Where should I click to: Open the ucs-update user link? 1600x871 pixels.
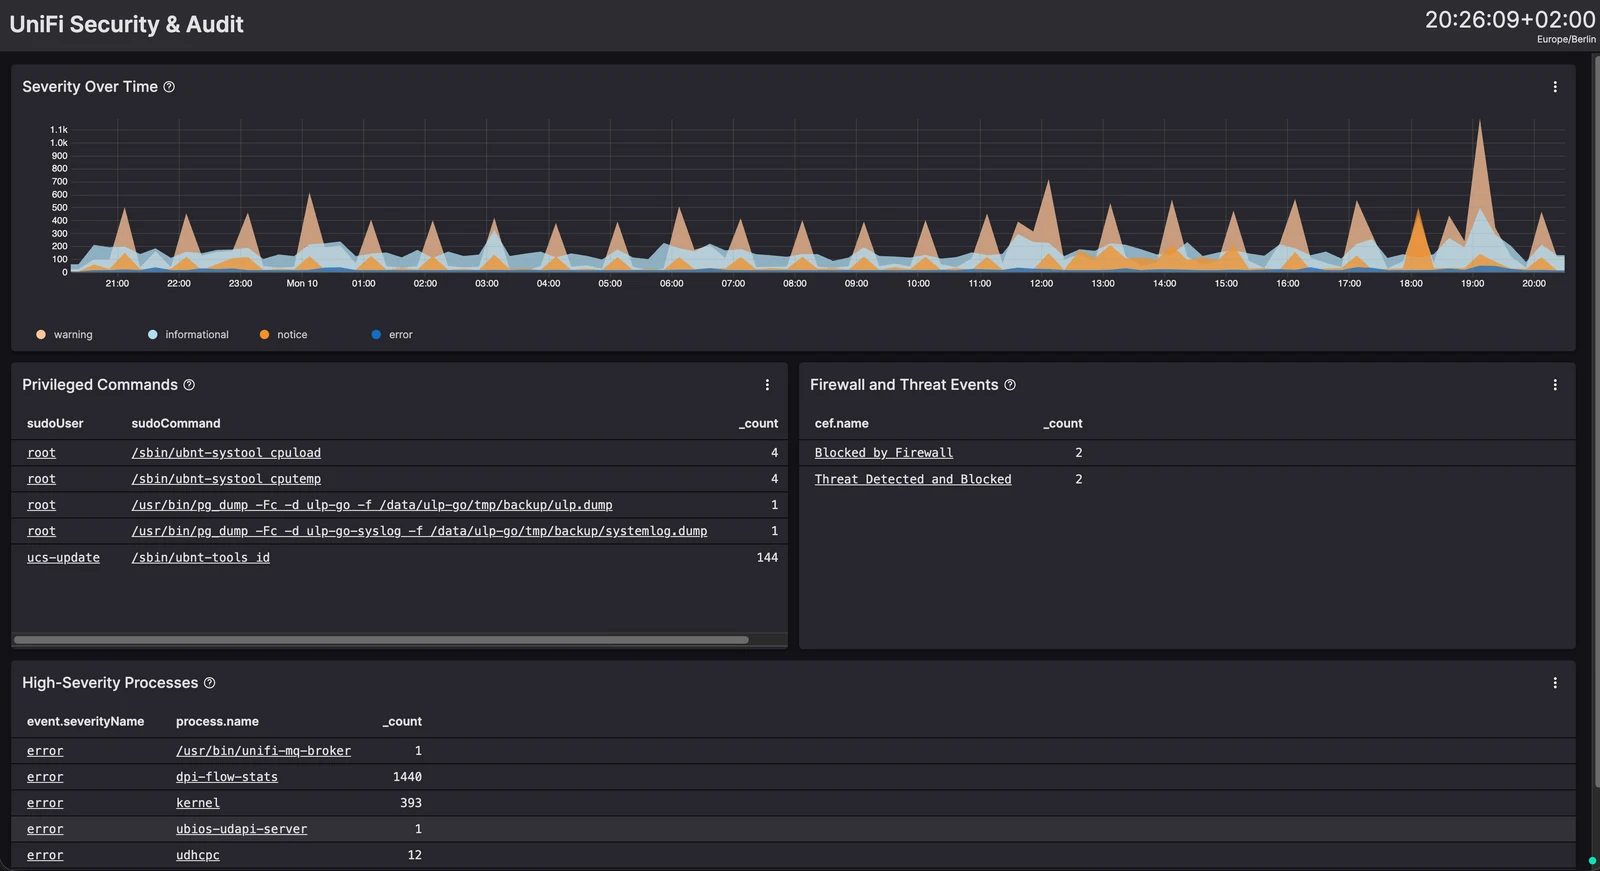pos(63,557)
